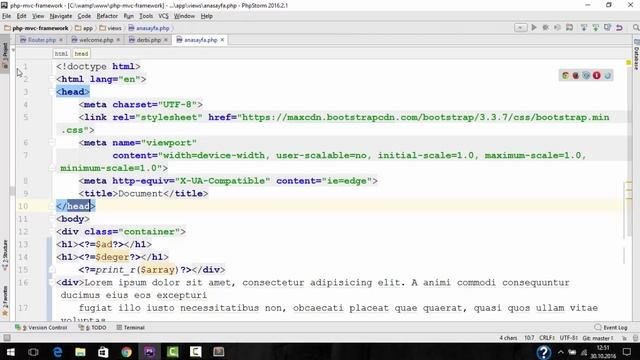Open page in Chrome browser icon

(565, 76)
